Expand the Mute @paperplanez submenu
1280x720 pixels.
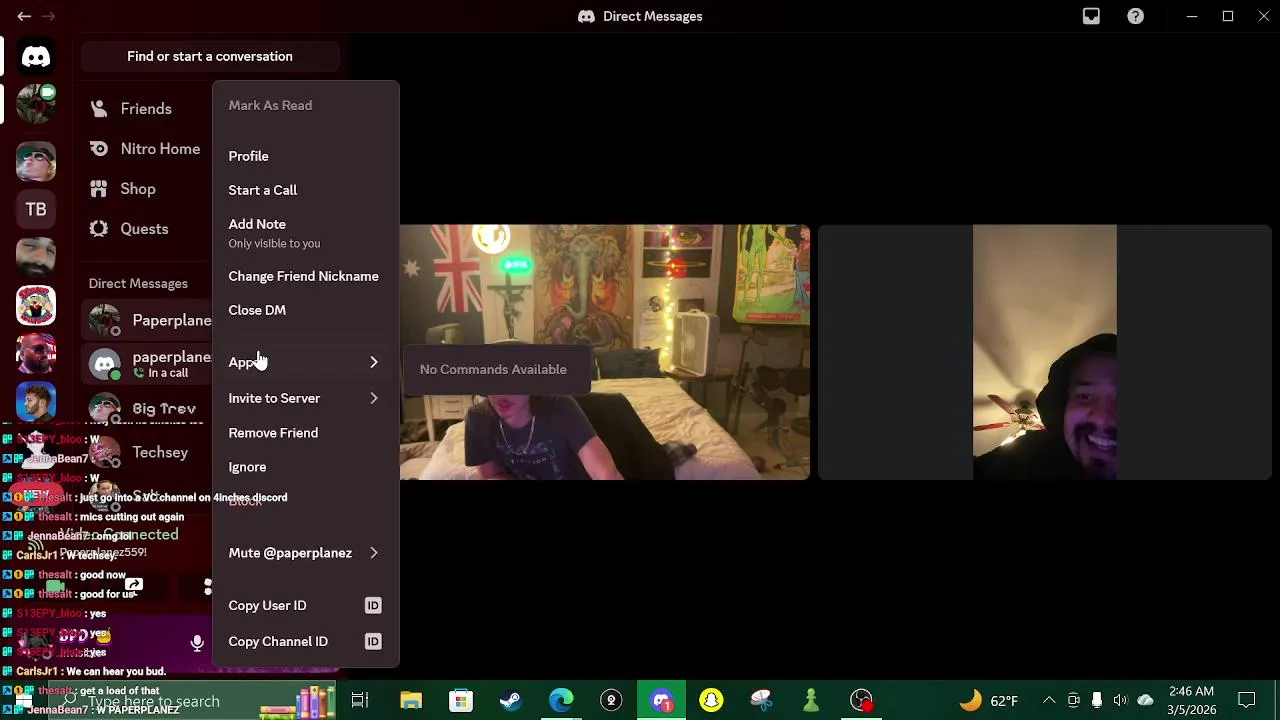click(x=305, y=553)
